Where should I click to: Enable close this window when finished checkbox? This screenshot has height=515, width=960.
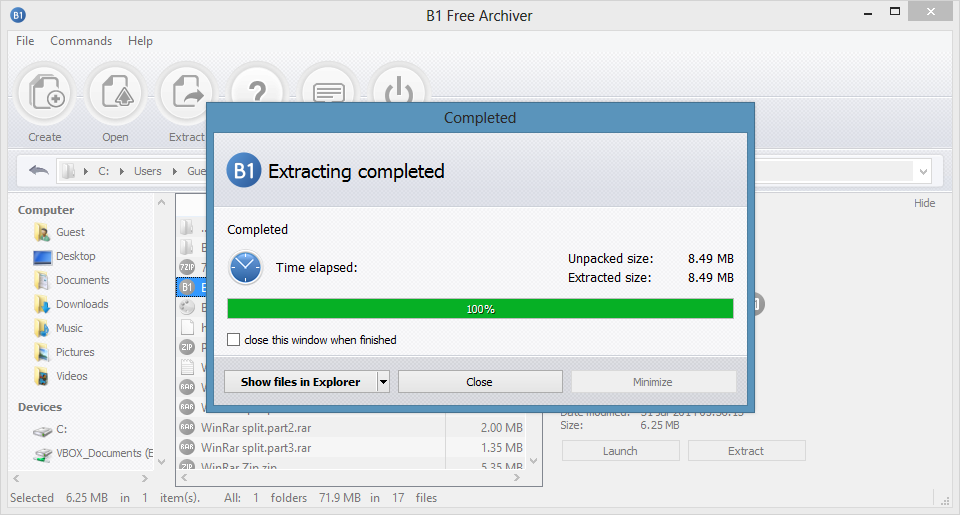233,339
